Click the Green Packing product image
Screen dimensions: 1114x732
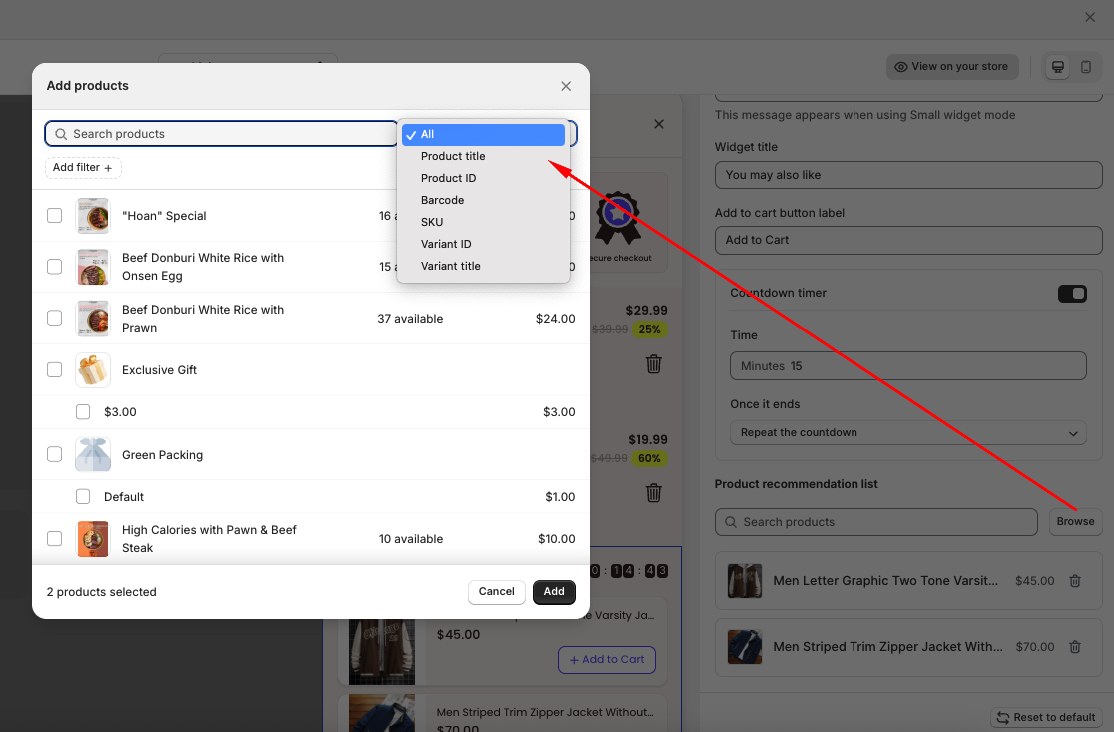point(93,455)
